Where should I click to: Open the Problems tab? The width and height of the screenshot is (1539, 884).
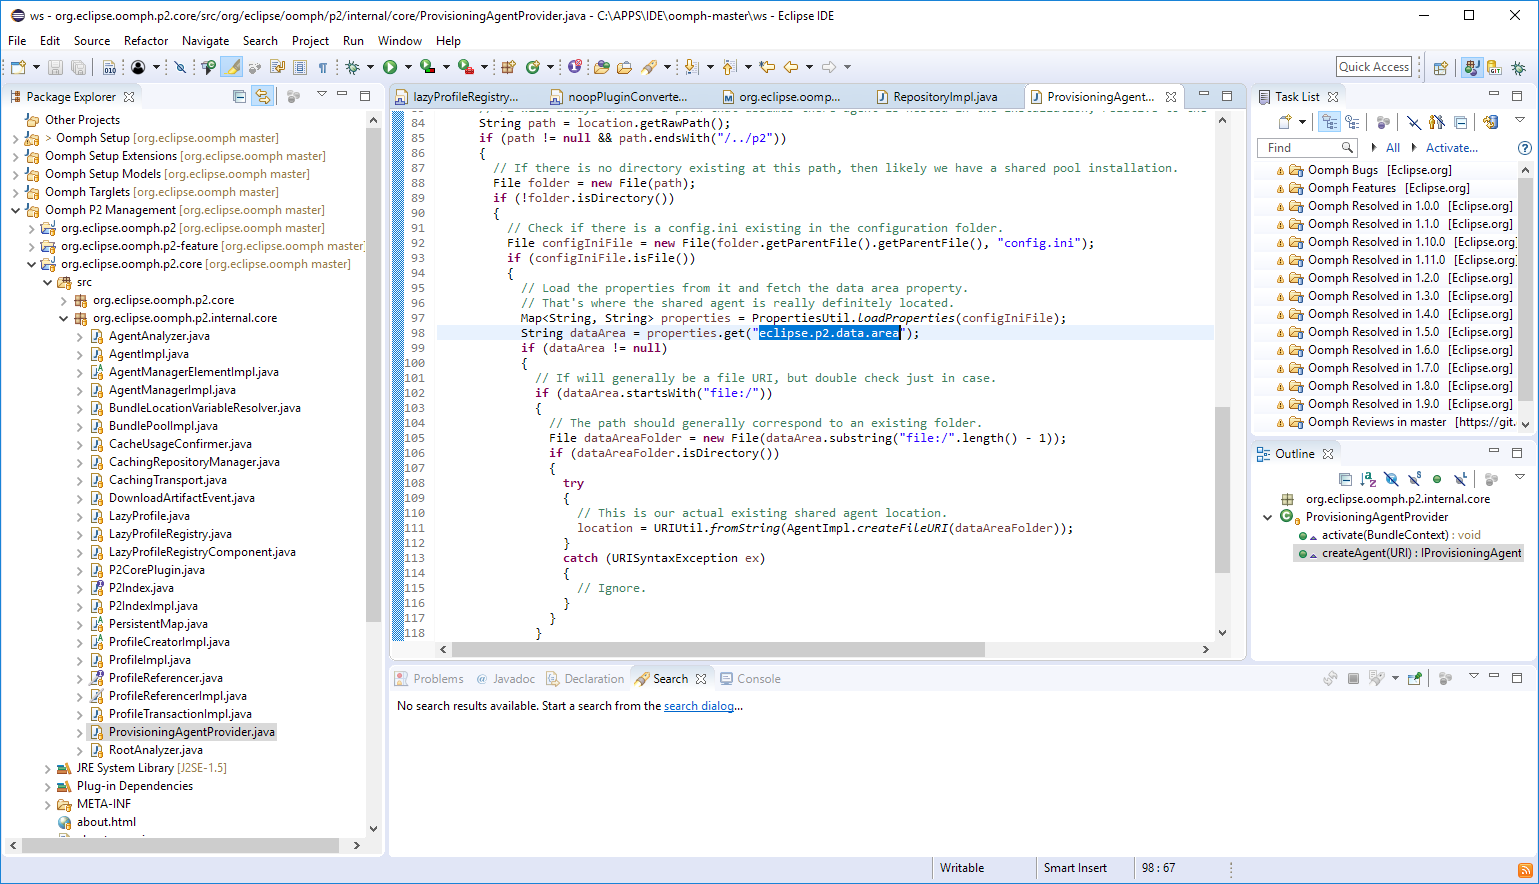coord(429,679)
